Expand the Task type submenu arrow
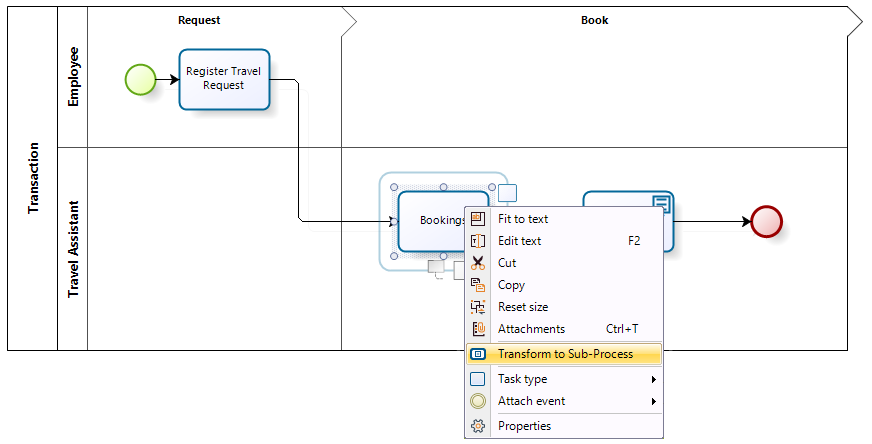The image size is (872, 444). click(x=654, y=380)
